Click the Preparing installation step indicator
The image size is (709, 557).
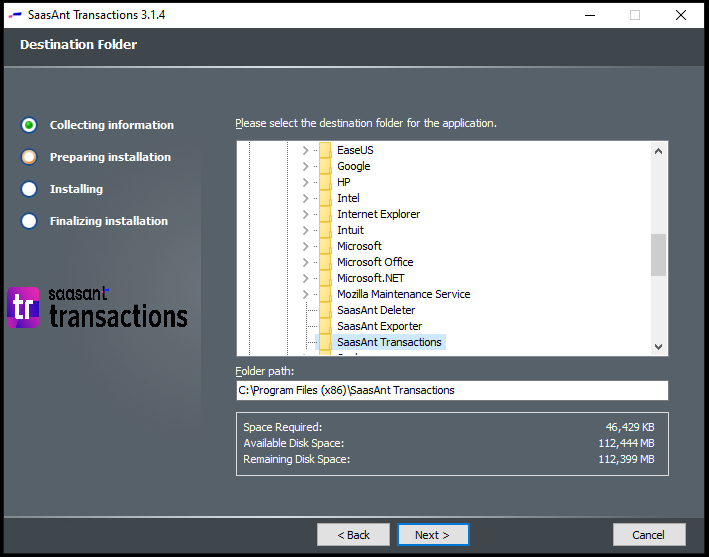coord(29,157)
